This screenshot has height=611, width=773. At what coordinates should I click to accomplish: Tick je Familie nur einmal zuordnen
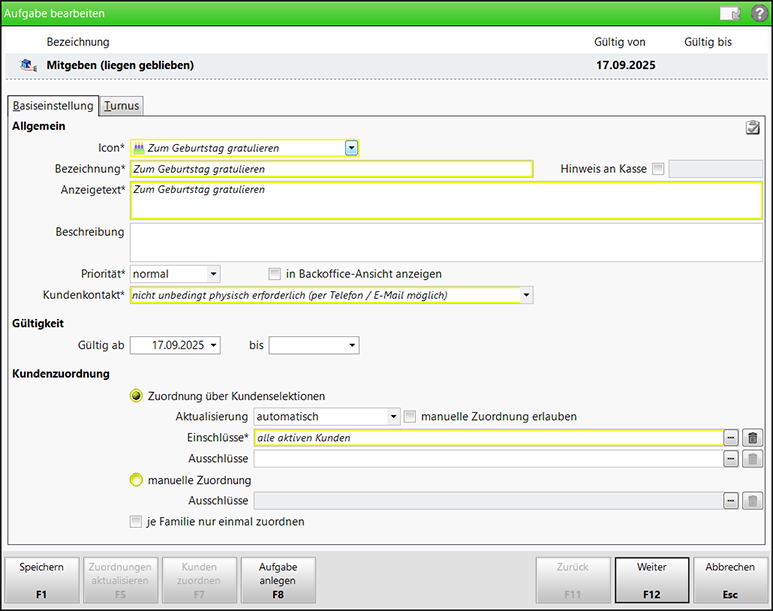pos(136,521)
